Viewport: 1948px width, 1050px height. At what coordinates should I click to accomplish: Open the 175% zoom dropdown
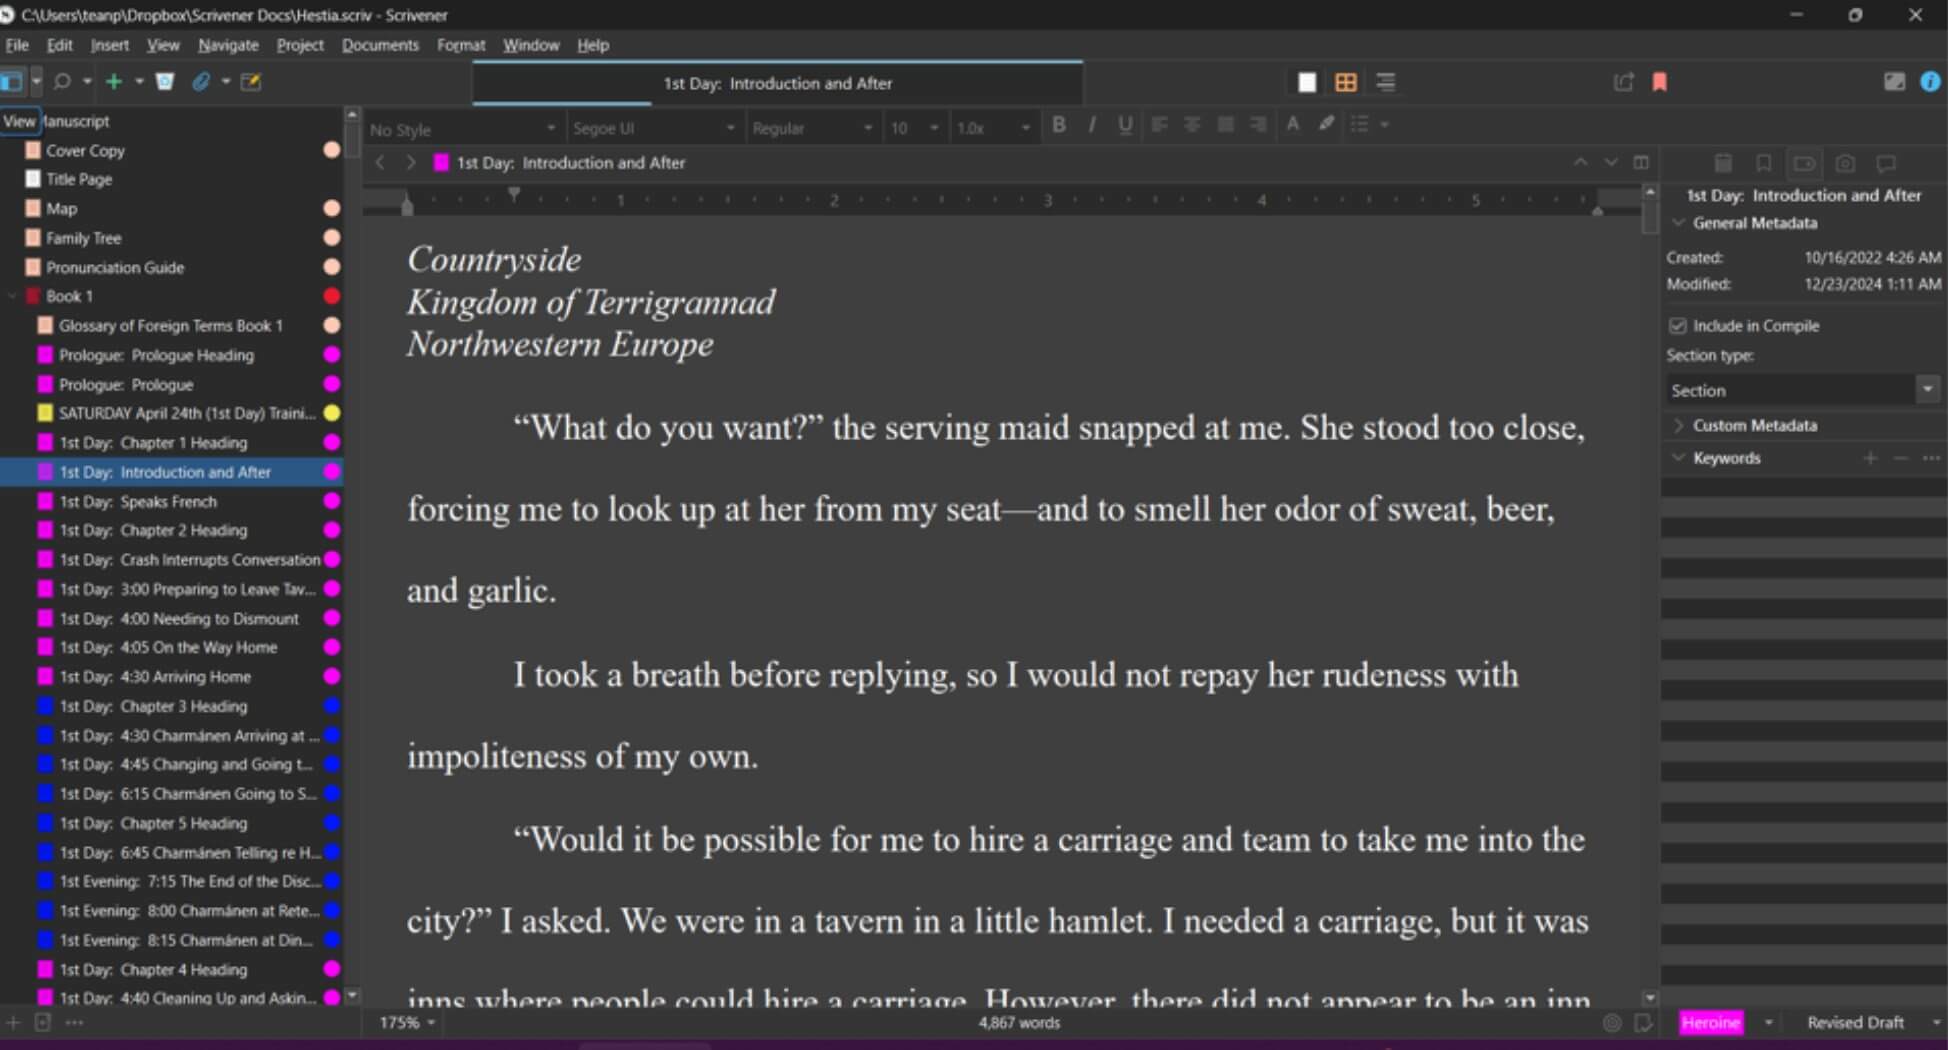(407, 1023)
